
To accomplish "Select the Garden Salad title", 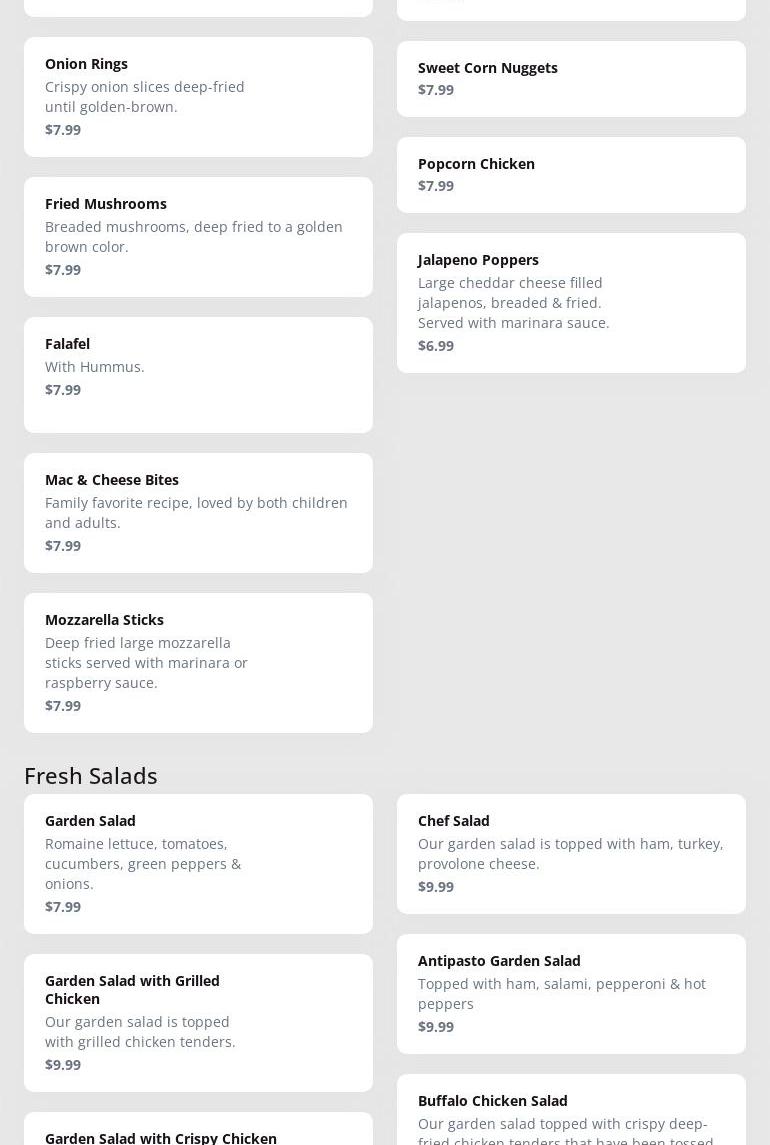I will click(x=90, y=821).
